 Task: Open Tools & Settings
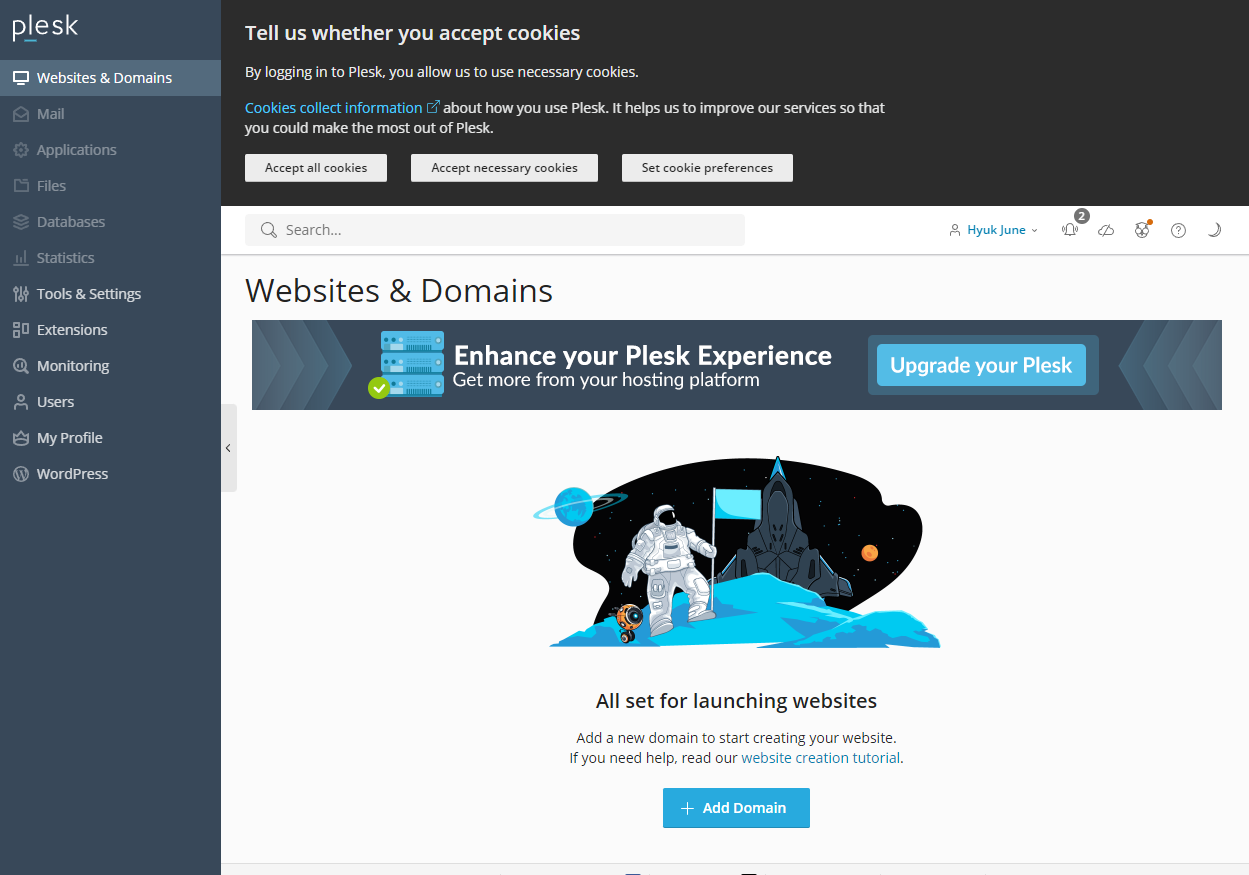click(110, 294)
